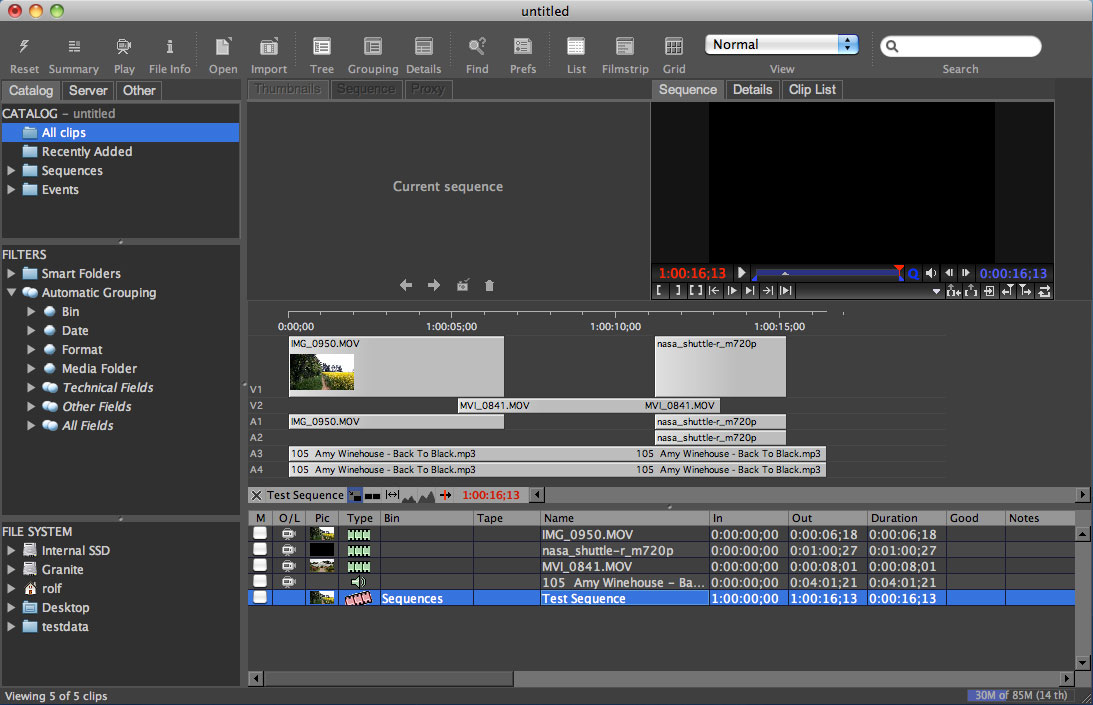
Task: Expand the Sequences catalog folder
Action: (x=11, y=170)
